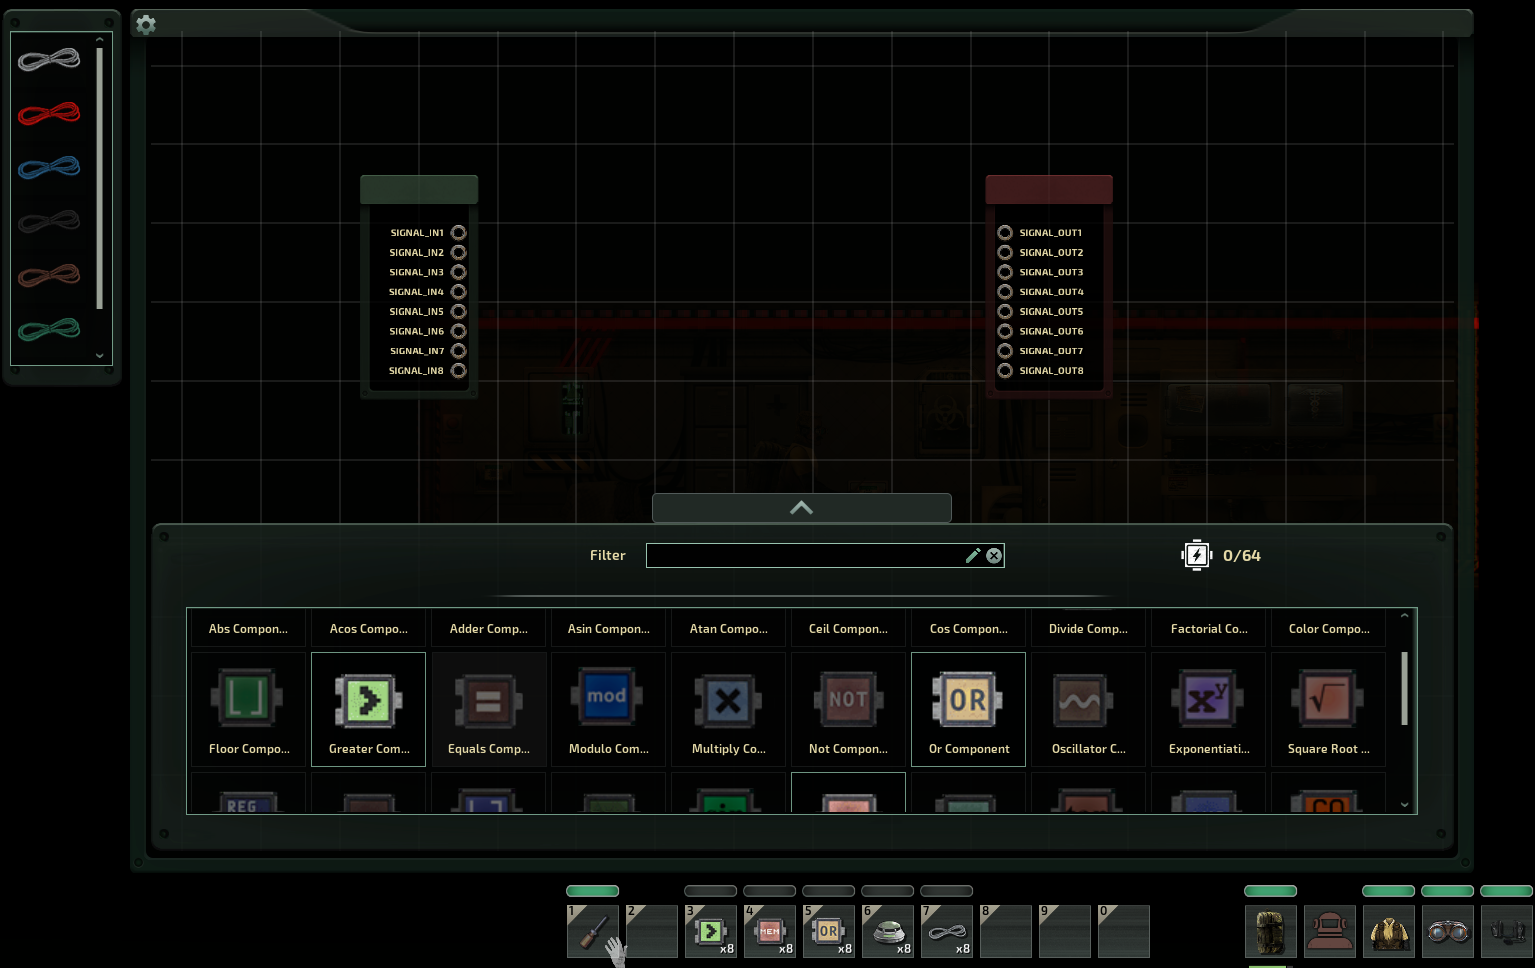Click the SIGNAL_OUT7 connection pin
Image resolution: width=1535 pixels, height=968 pixels.
click(x=1005, y=351)
